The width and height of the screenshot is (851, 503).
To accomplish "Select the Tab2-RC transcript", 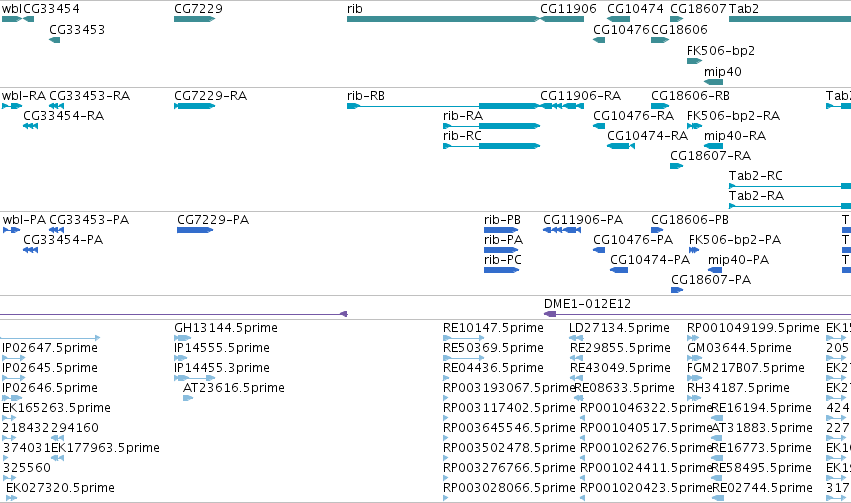I will (790, 186).
